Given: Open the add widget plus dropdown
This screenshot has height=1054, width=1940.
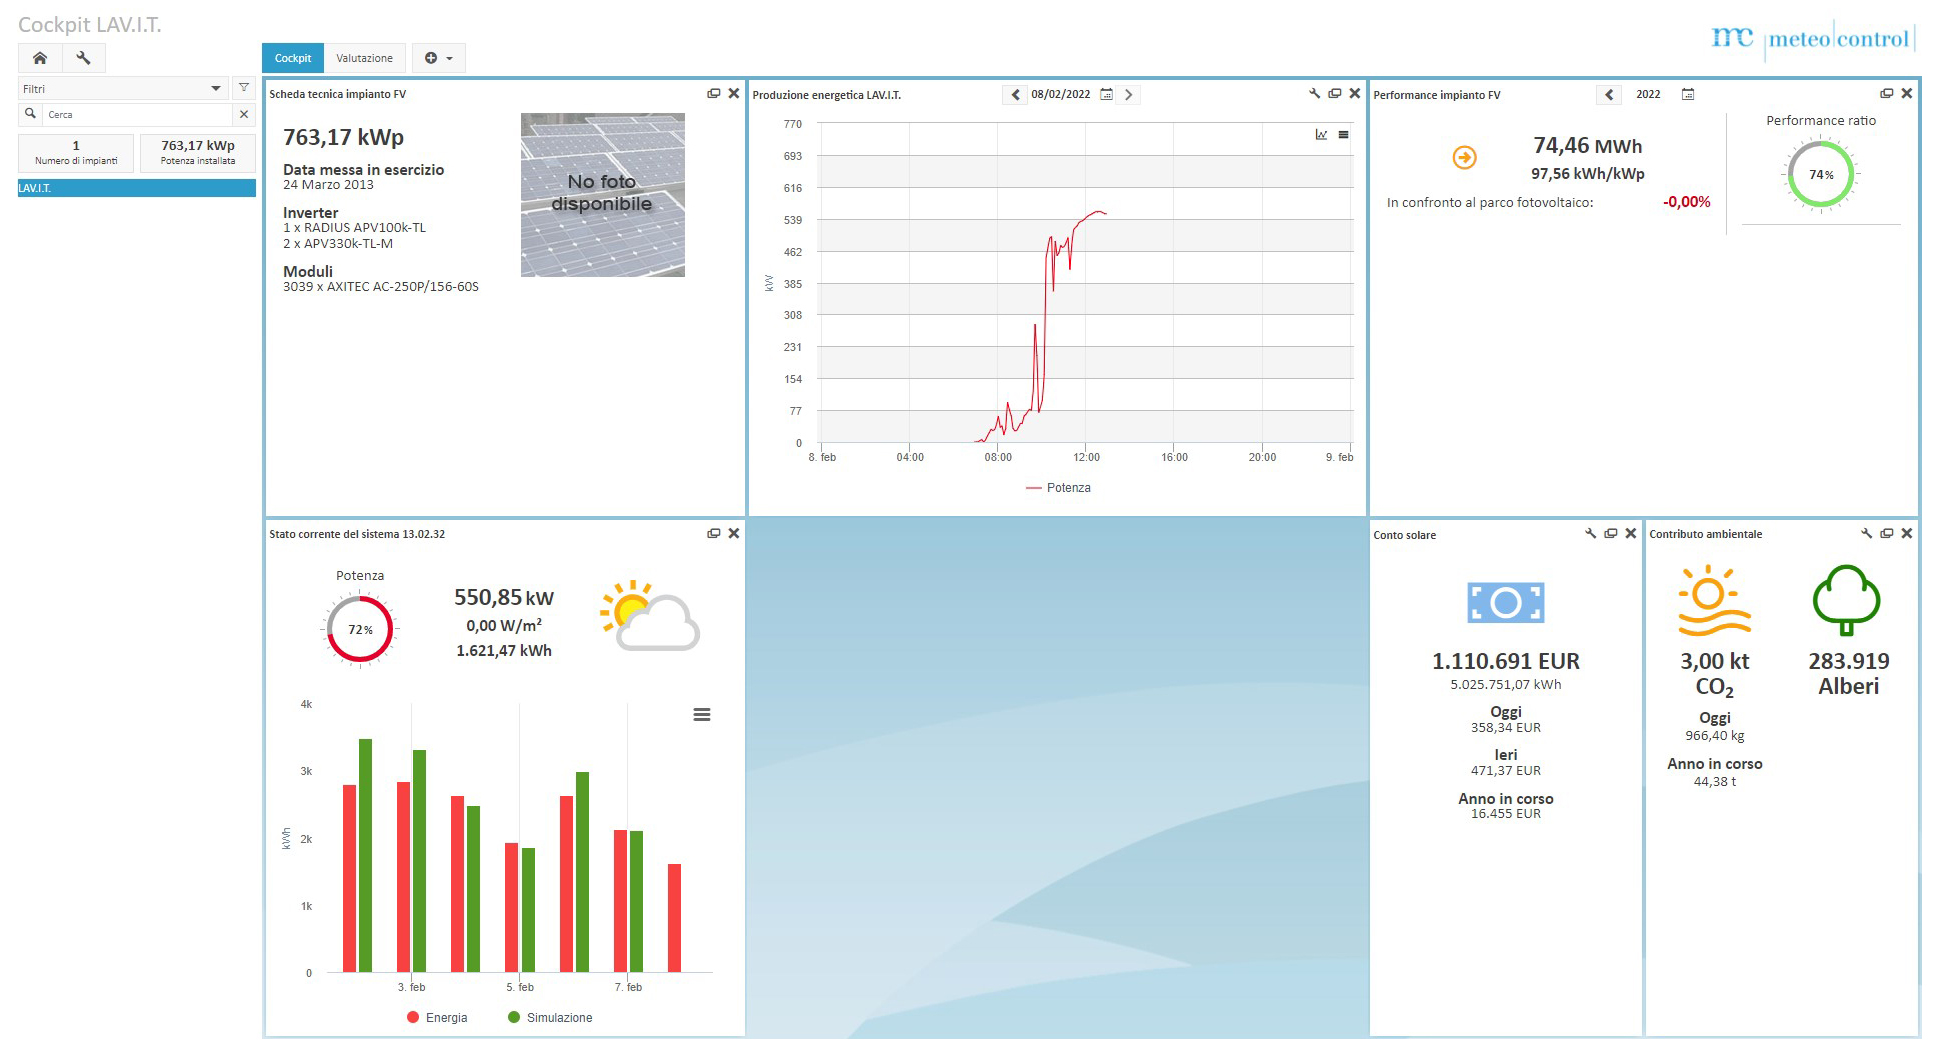Looking at the screenshot, I should [439, 58].
